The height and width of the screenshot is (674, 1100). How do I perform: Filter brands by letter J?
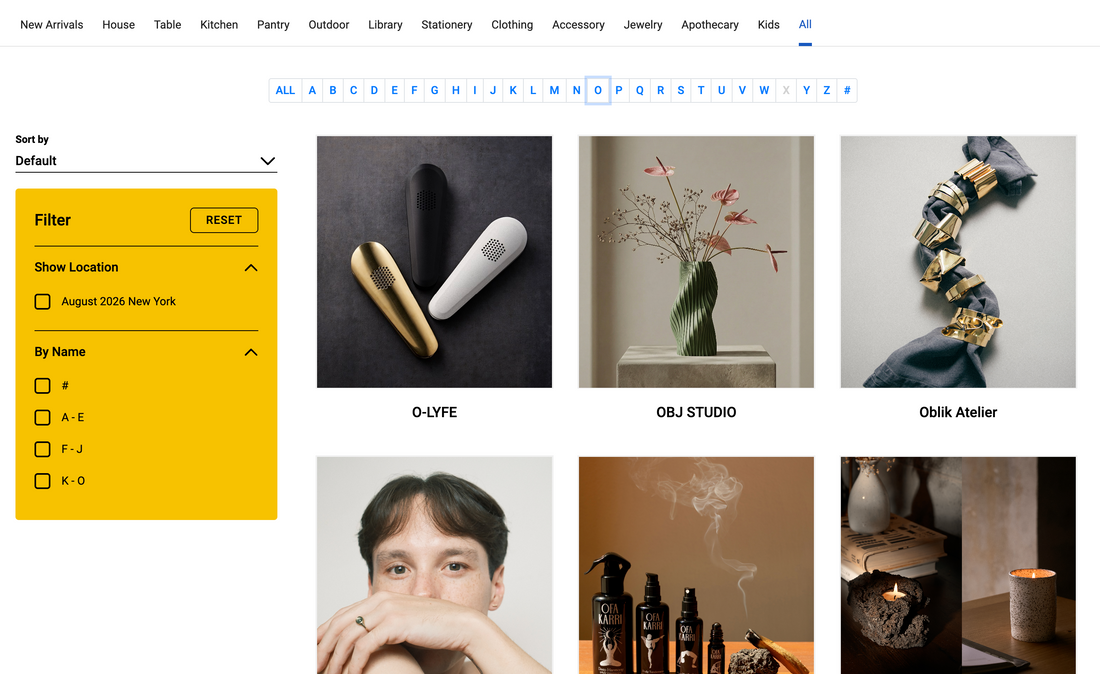492,90
